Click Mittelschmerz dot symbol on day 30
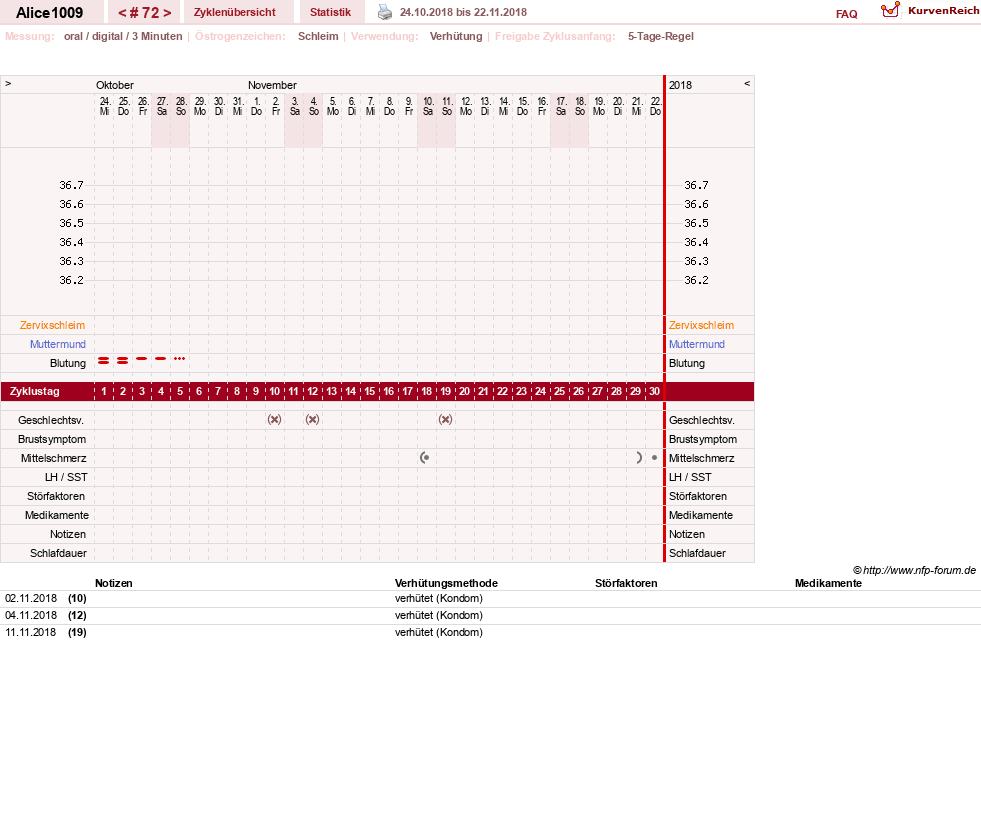This screenshot has width=981, height=822. pyautogui.click(x=654, y=458)
